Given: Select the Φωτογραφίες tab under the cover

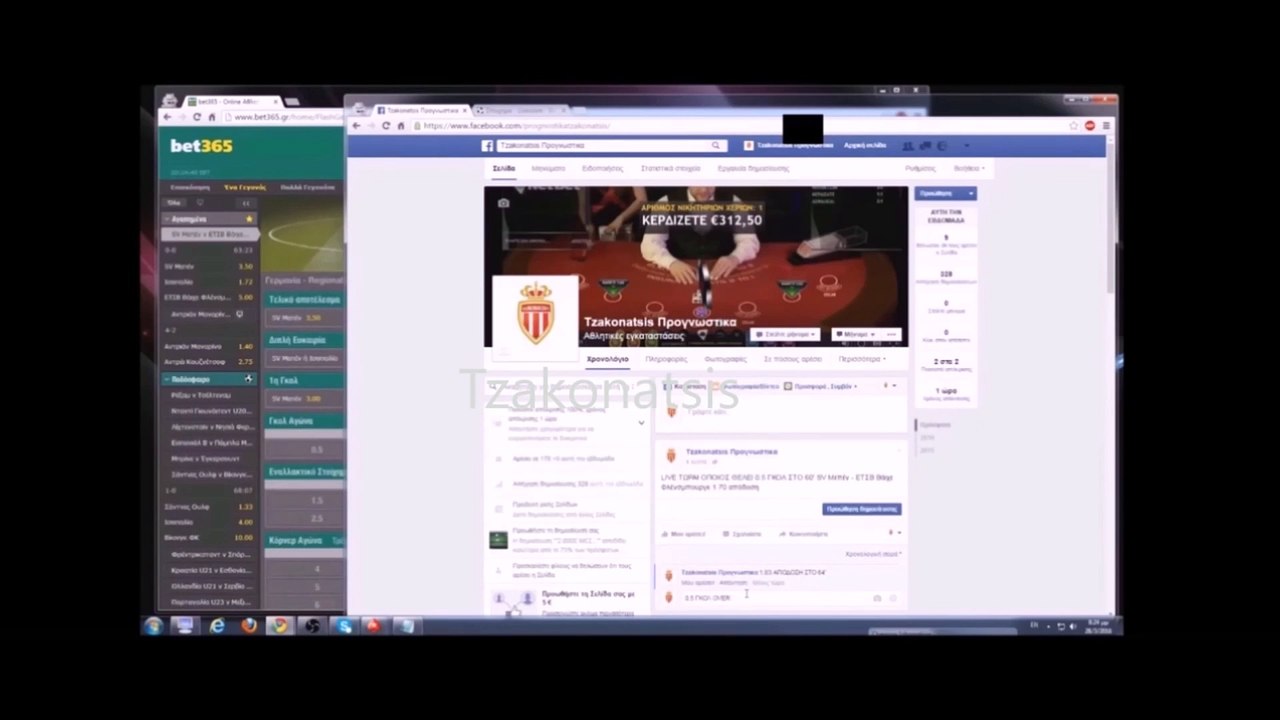Looking at the screenshot, I should [725, 359].
